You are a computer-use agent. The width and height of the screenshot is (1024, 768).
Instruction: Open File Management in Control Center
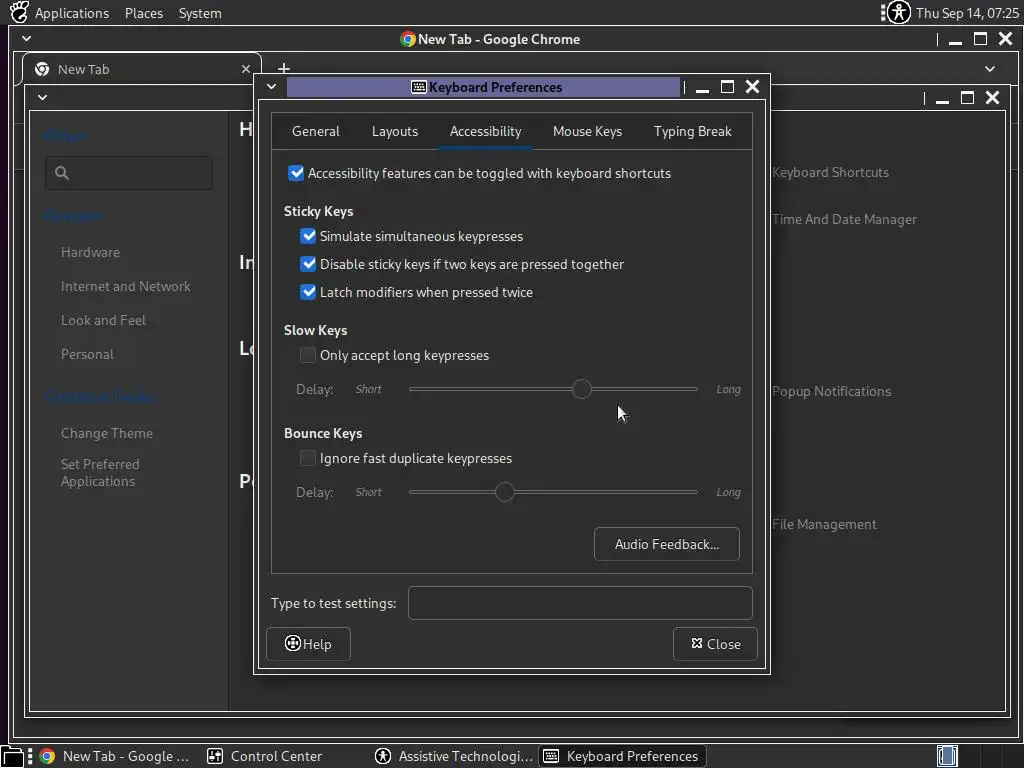click(824, 524)
